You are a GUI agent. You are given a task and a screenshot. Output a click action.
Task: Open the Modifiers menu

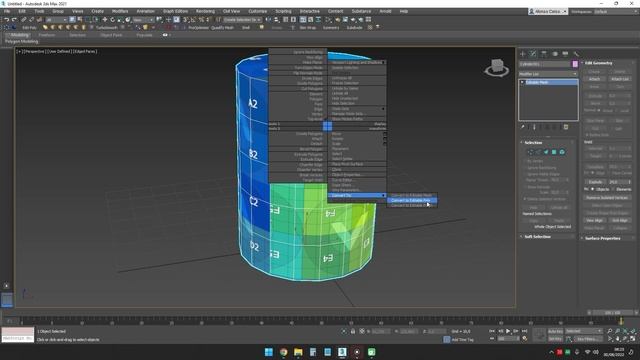pos(120,11)
